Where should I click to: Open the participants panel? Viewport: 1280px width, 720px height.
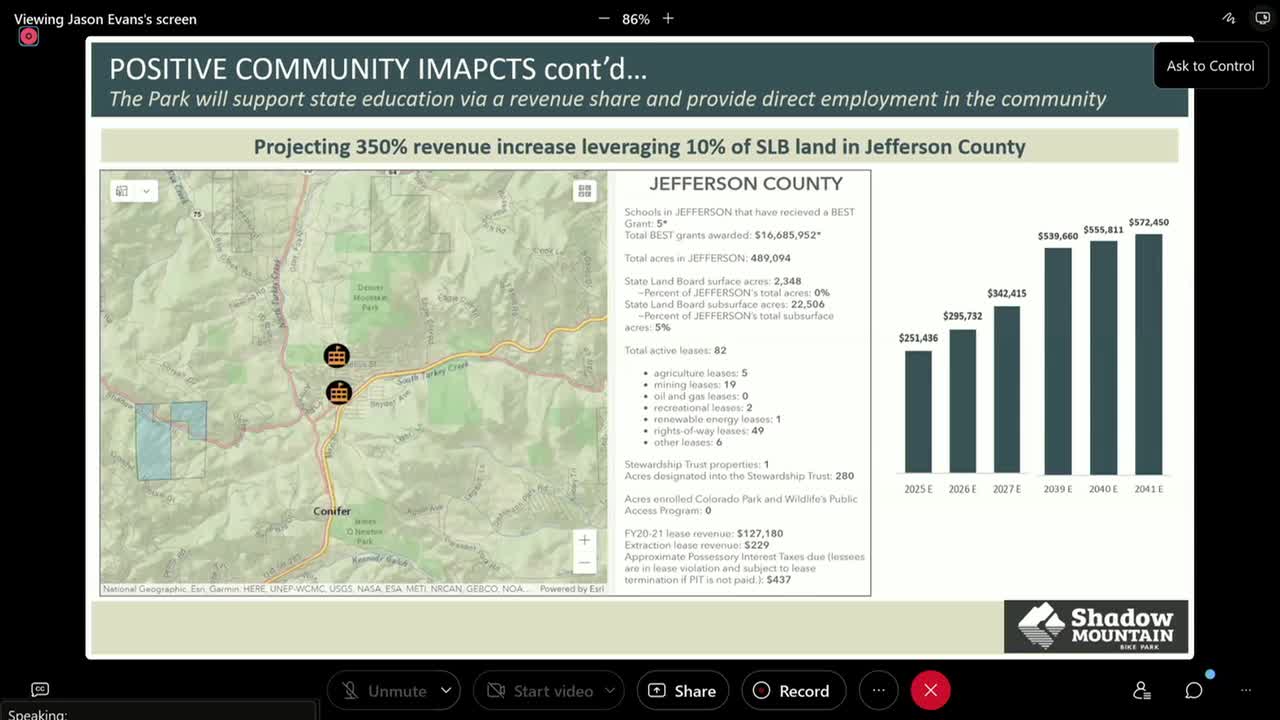tap(1141, 690)
